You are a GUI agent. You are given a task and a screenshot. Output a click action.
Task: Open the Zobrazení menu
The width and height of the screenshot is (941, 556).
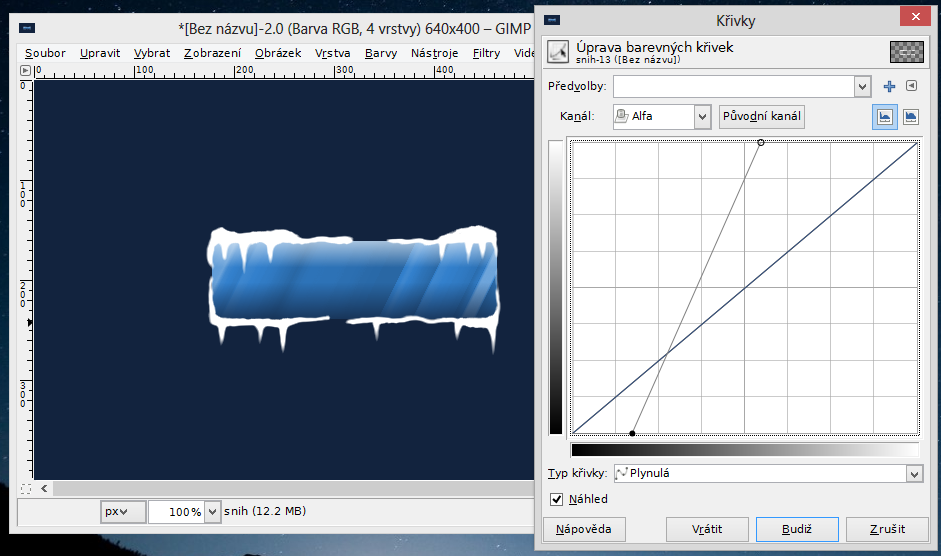tap(212, 53)
